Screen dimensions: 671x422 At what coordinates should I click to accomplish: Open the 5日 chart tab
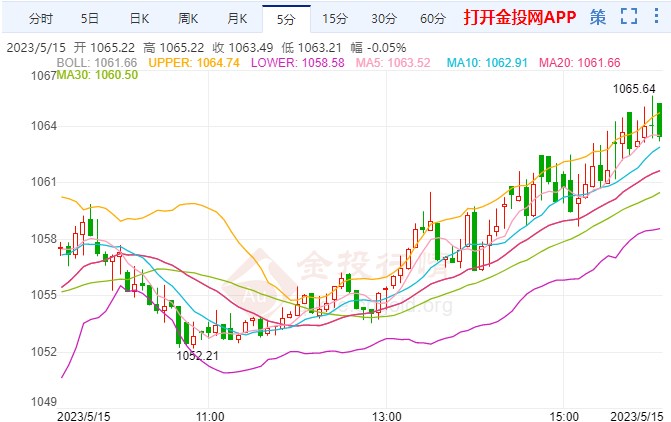click(90, 19)
